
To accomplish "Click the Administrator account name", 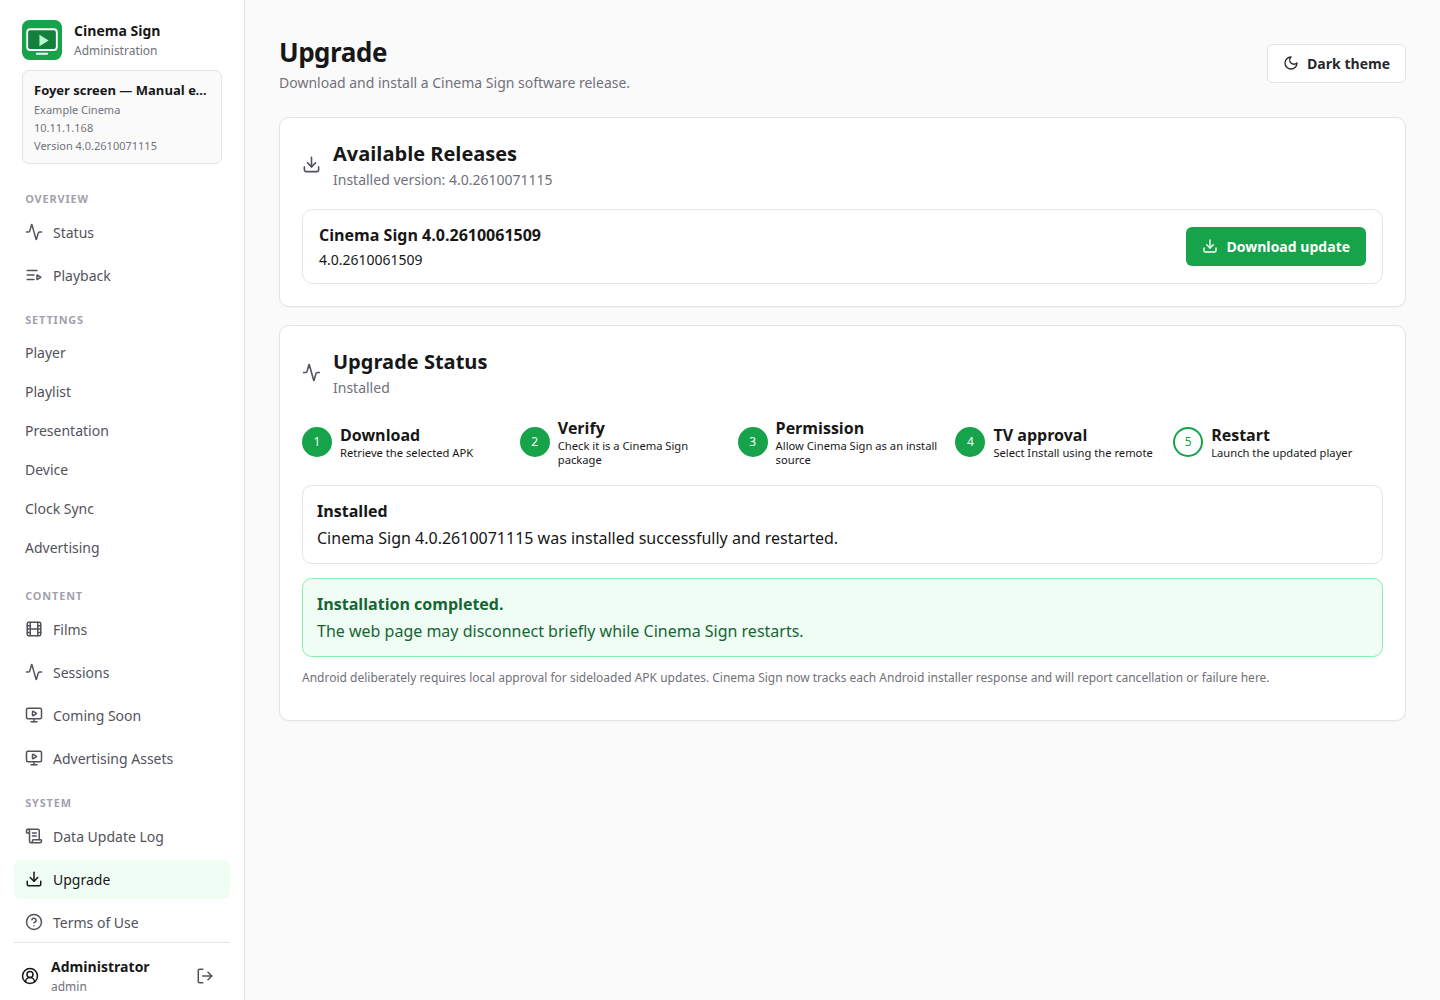I will [x=100, y=967].
